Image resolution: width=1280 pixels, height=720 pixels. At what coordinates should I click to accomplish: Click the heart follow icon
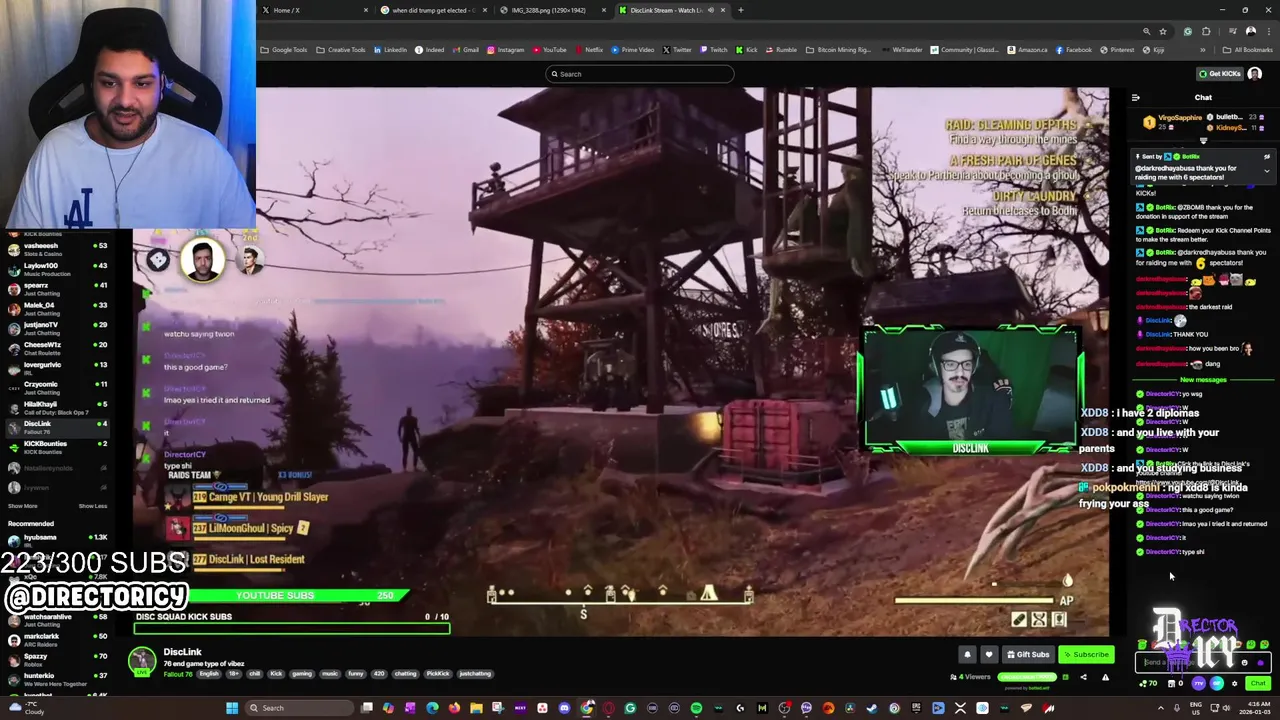click(989, 655)
